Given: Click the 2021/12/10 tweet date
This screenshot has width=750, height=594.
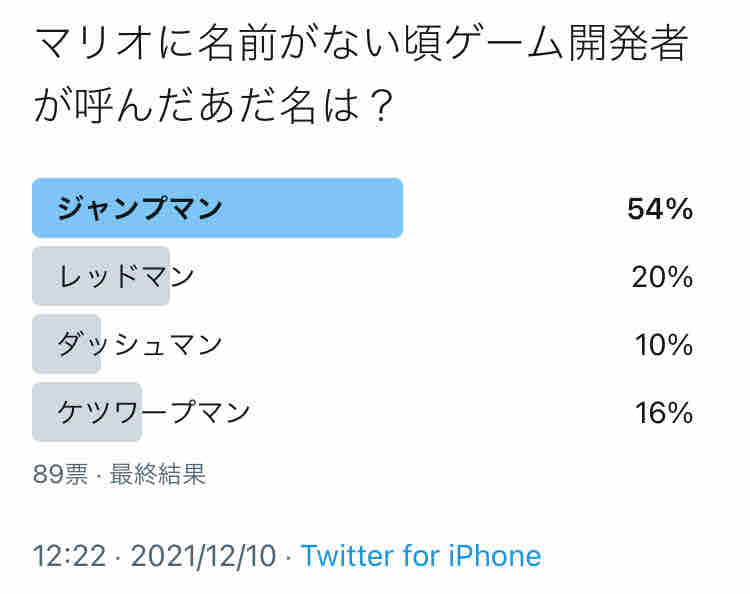Looking at the screenshot, I should point(204,556).
